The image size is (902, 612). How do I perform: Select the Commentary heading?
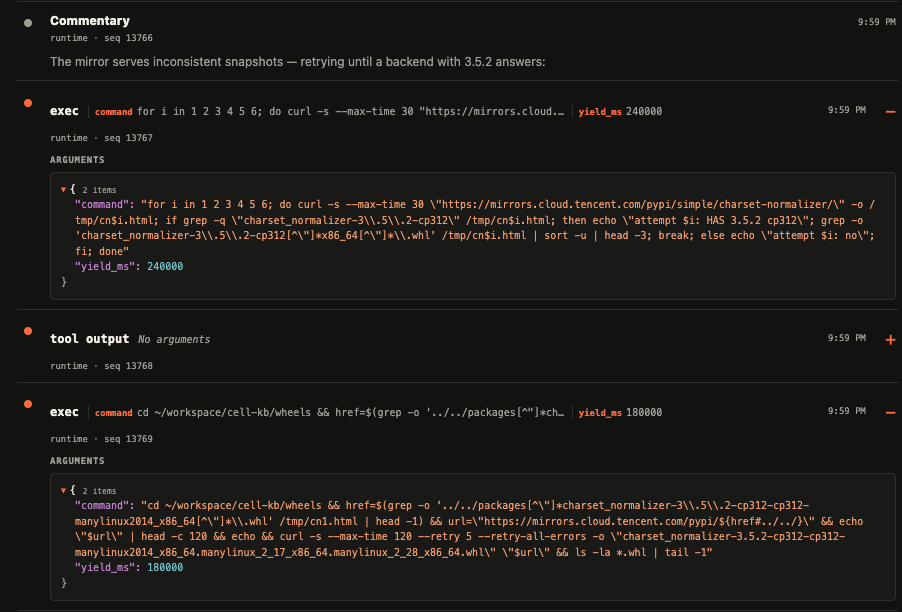tap(90, 21)
